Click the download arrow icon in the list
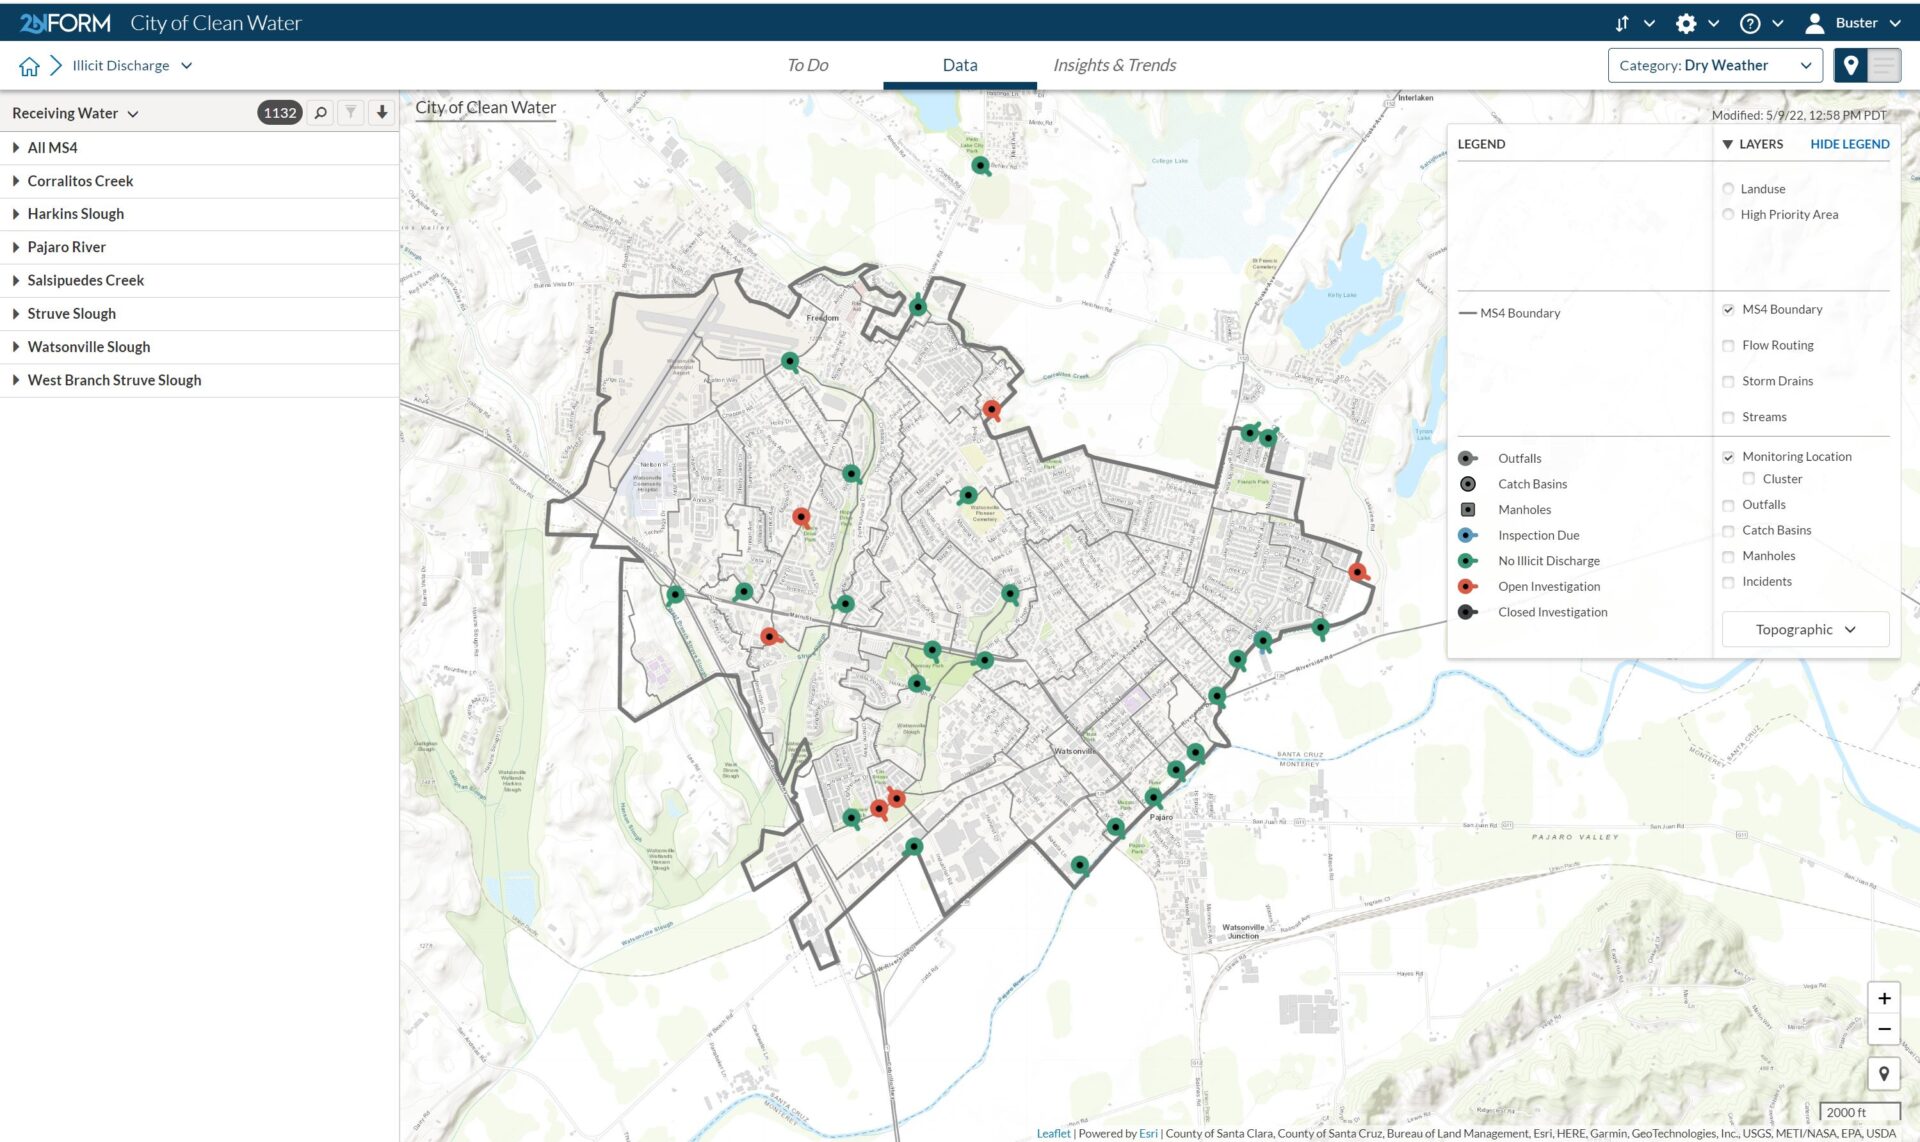The width and height of the screenshot is (1920, 1142). click(x=382, y=113)
